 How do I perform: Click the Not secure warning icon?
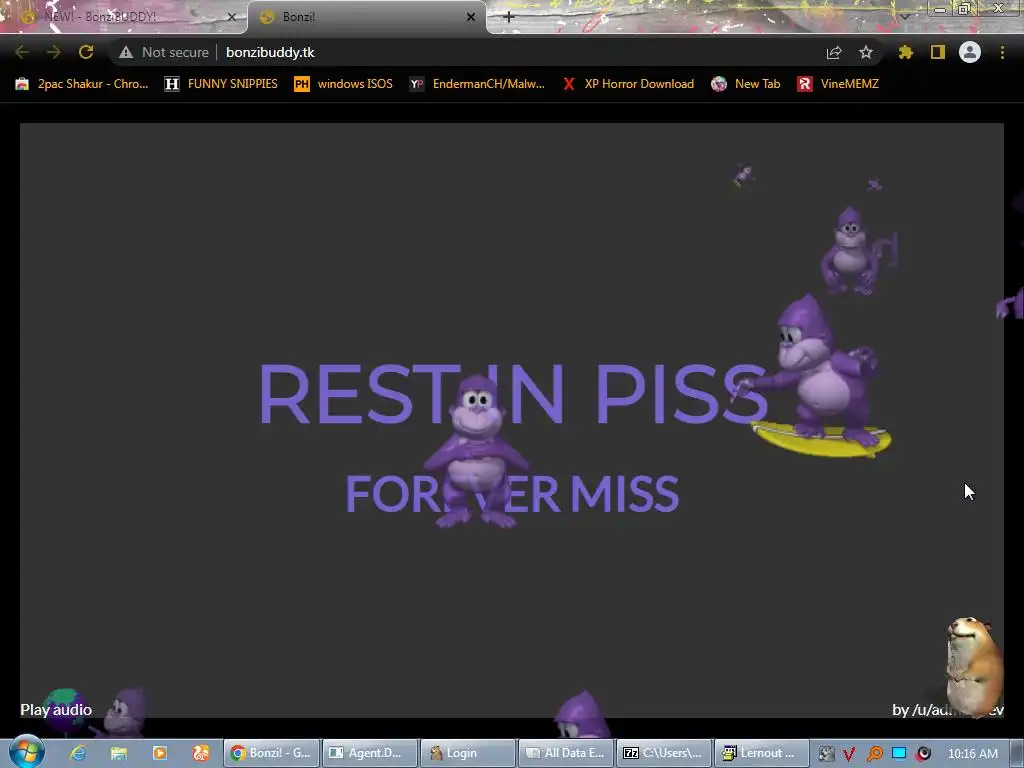(125, 52)
